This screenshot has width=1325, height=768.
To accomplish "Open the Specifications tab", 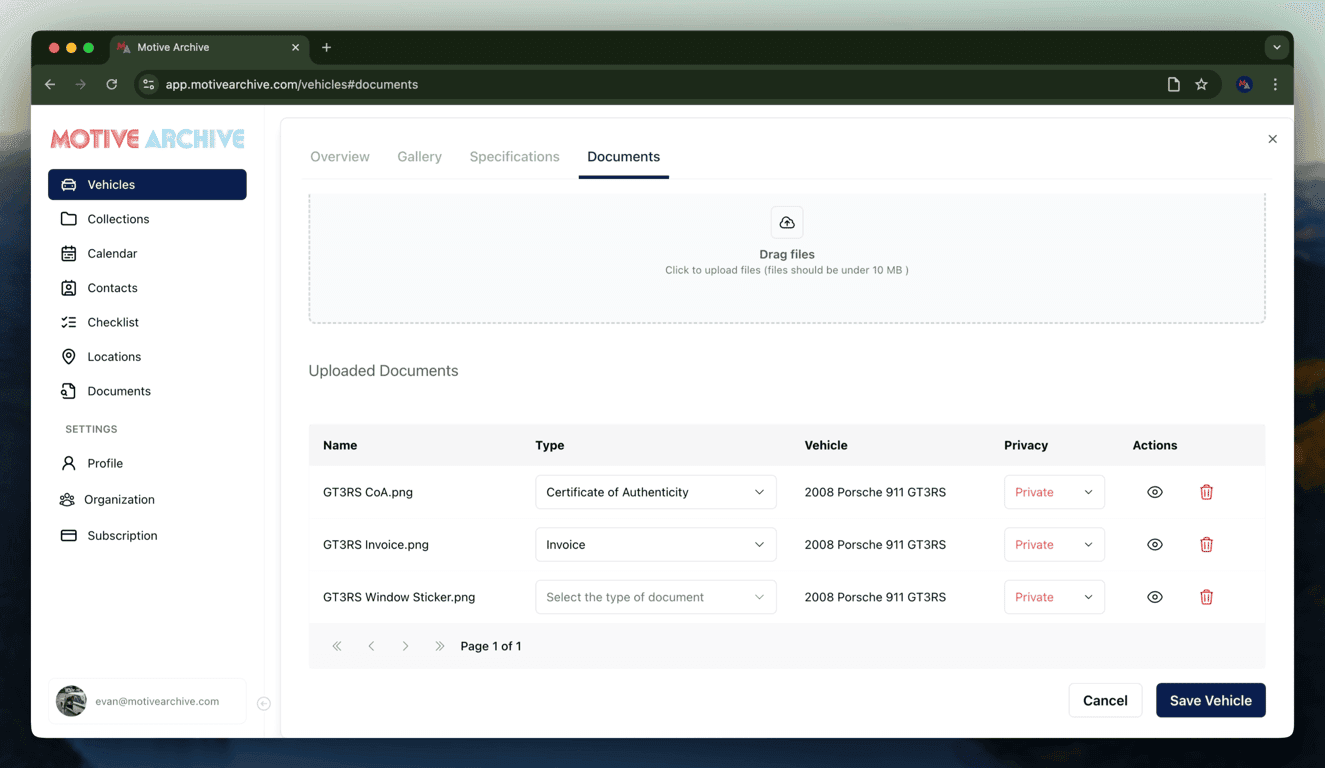I will tap(514, 157).
